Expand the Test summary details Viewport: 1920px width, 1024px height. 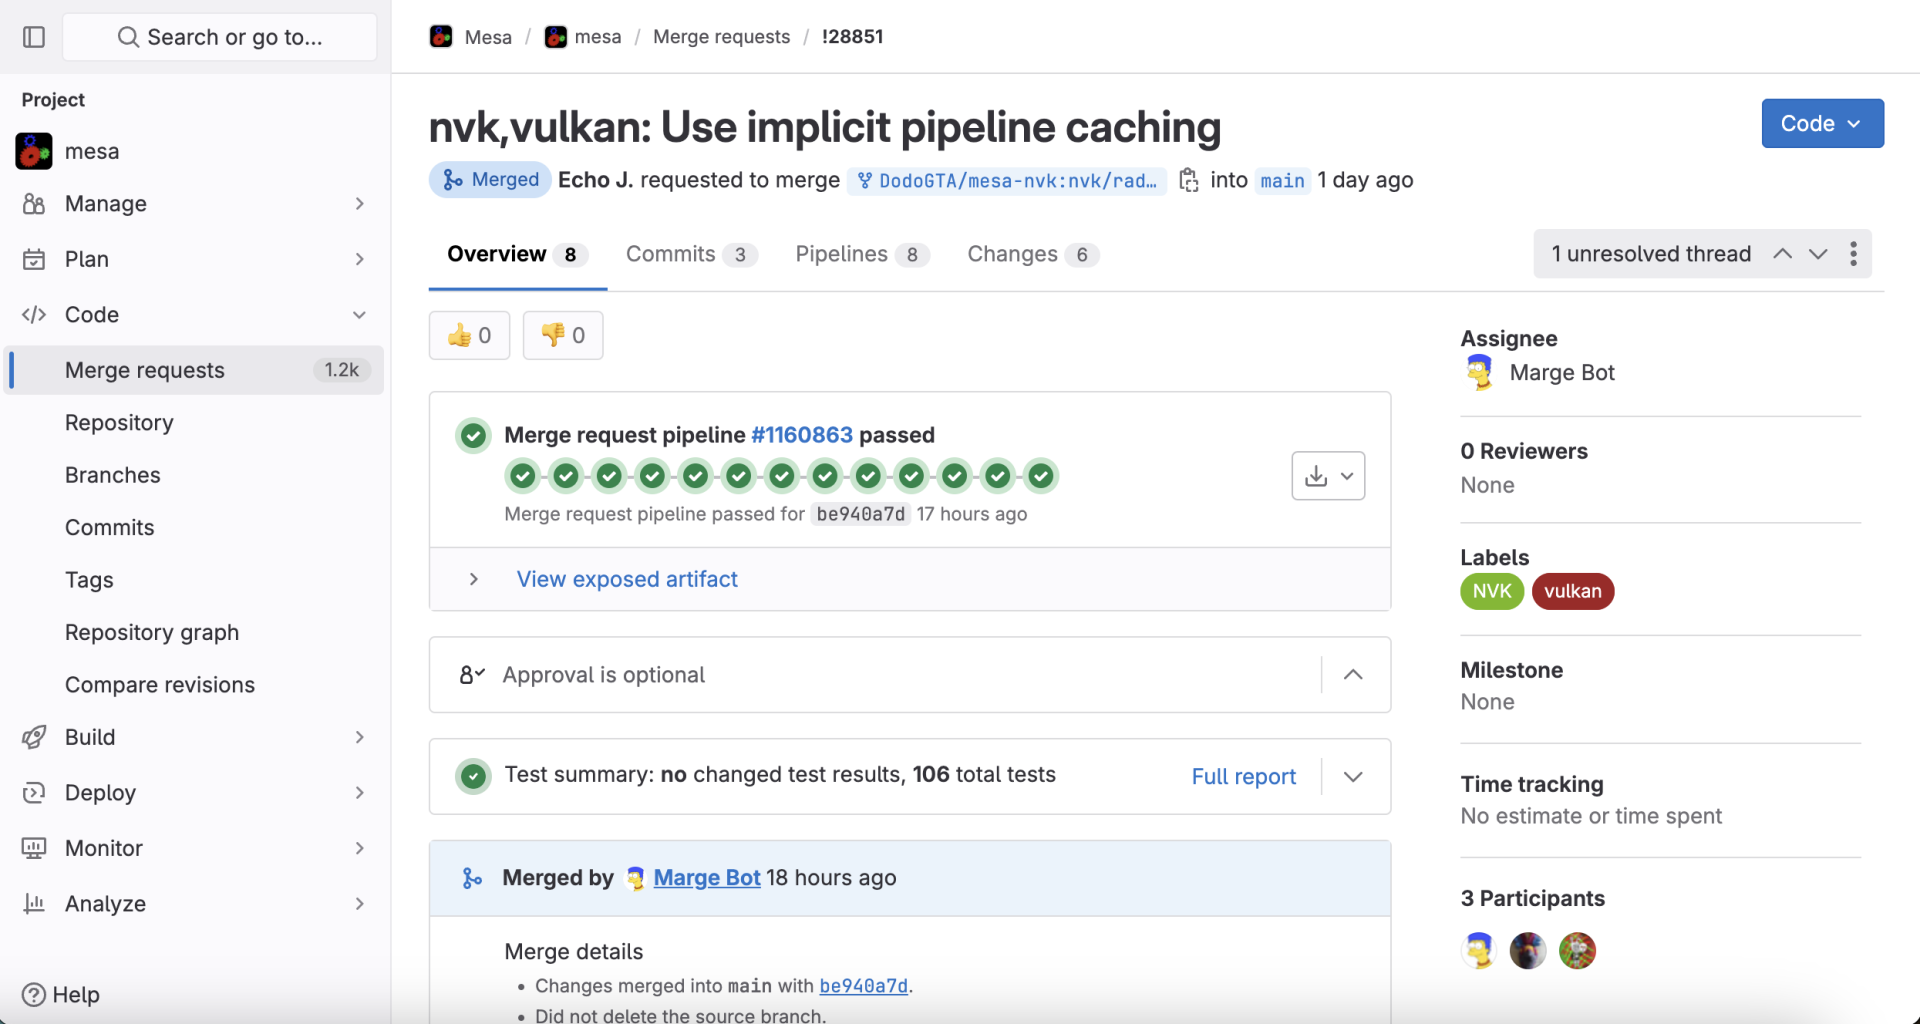(1353, 777)
